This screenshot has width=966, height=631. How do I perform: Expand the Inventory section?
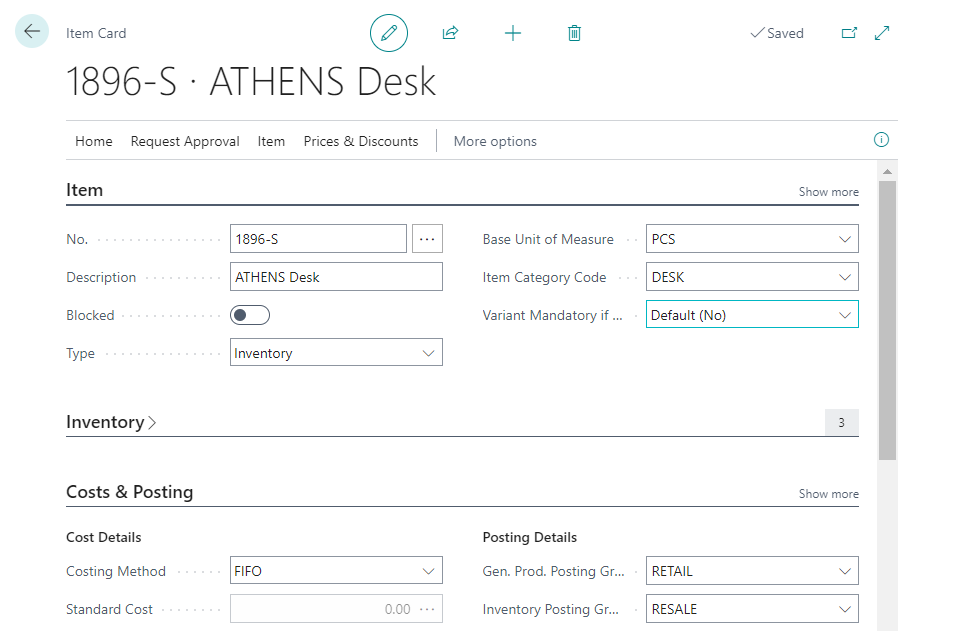111,422
